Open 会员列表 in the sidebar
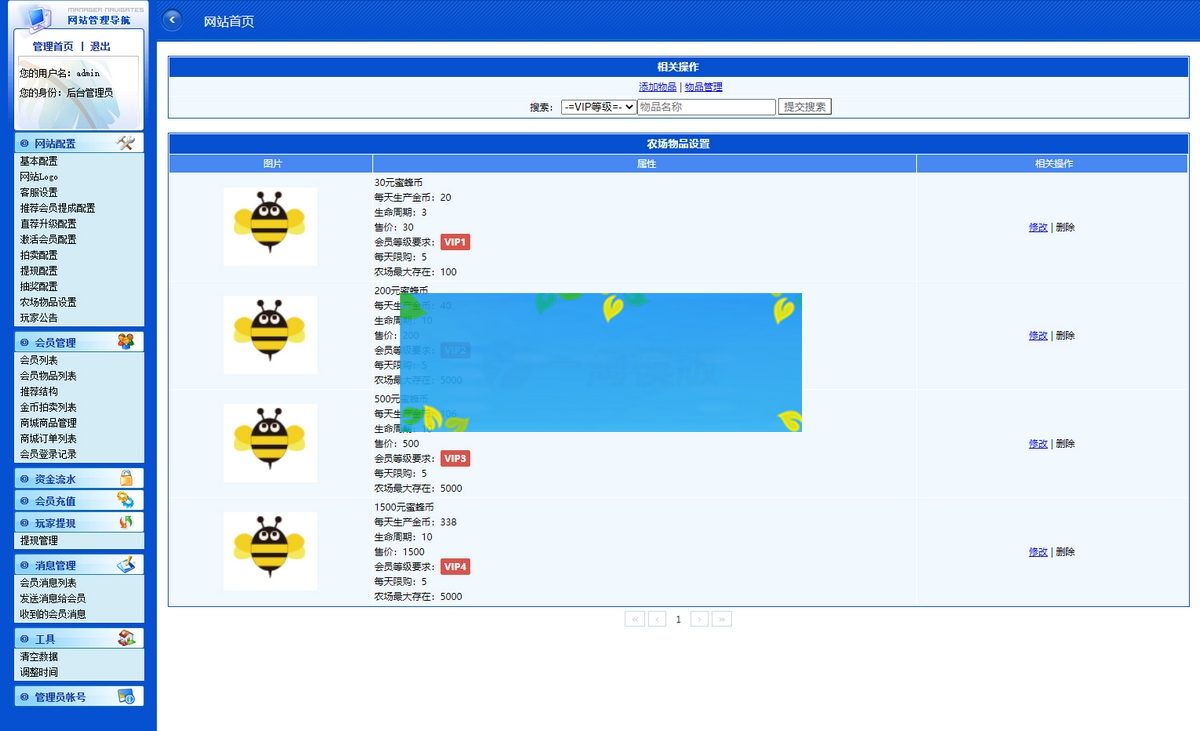 pos(39,360)
